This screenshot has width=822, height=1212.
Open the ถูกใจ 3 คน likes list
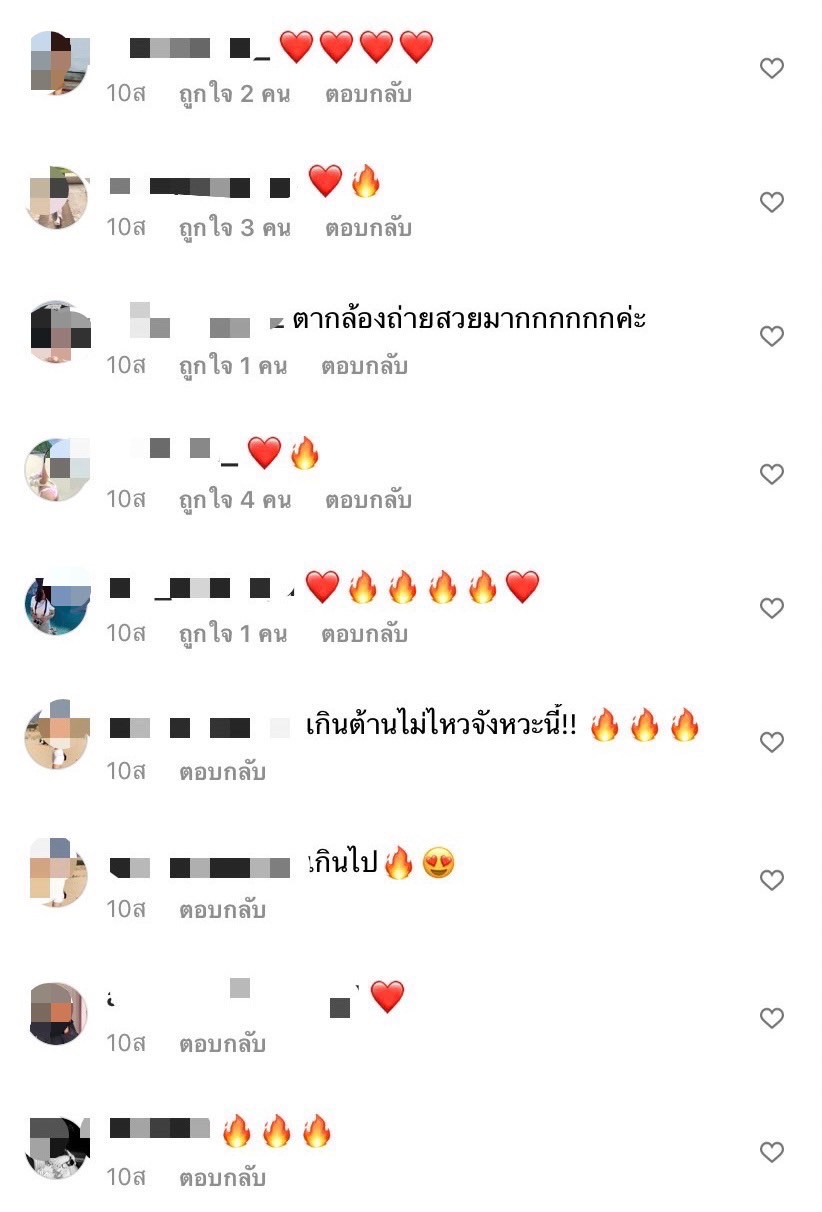click(234, 228)
